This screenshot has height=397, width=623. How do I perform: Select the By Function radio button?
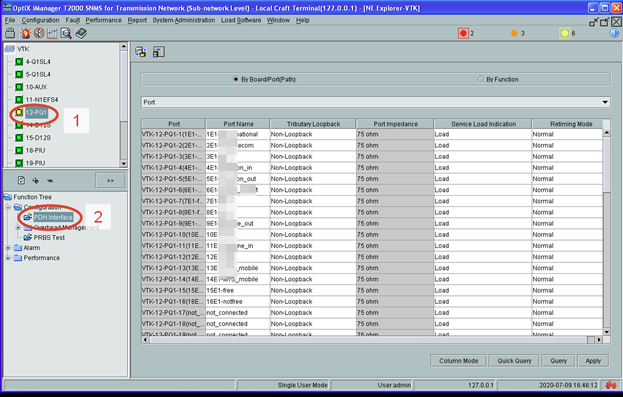pyautogui.click(x=480, y=79)
